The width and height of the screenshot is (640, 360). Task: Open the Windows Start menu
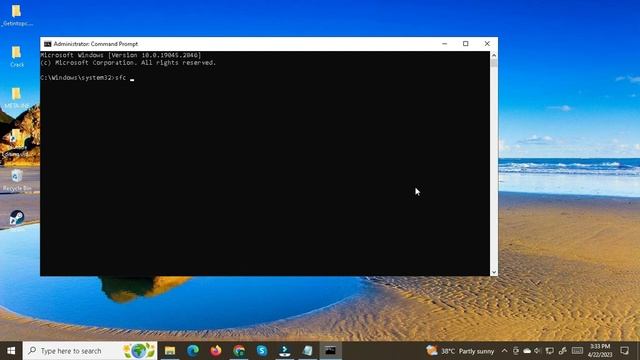11,351
